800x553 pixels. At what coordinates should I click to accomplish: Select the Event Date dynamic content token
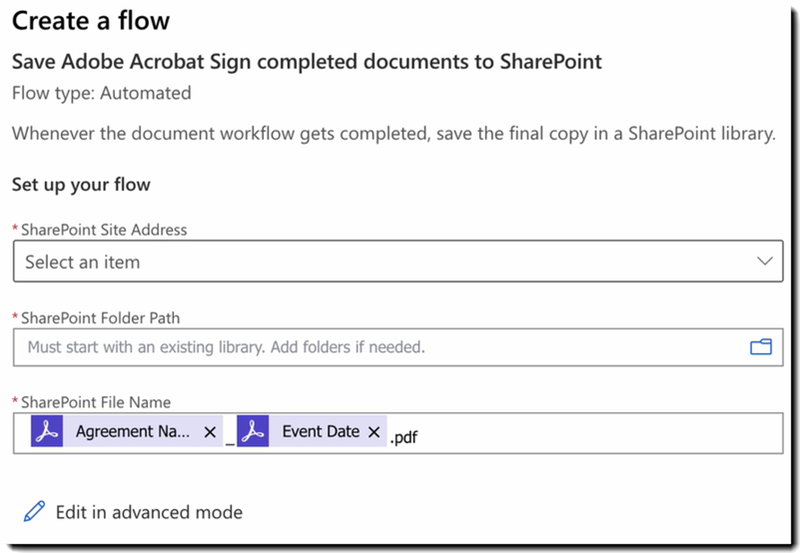[320, 432]
